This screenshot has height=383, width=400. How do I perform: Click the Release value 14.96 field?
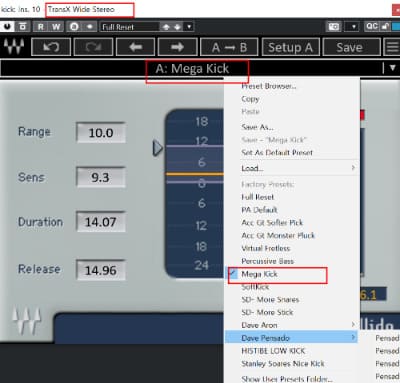click(x=101, y=270)
